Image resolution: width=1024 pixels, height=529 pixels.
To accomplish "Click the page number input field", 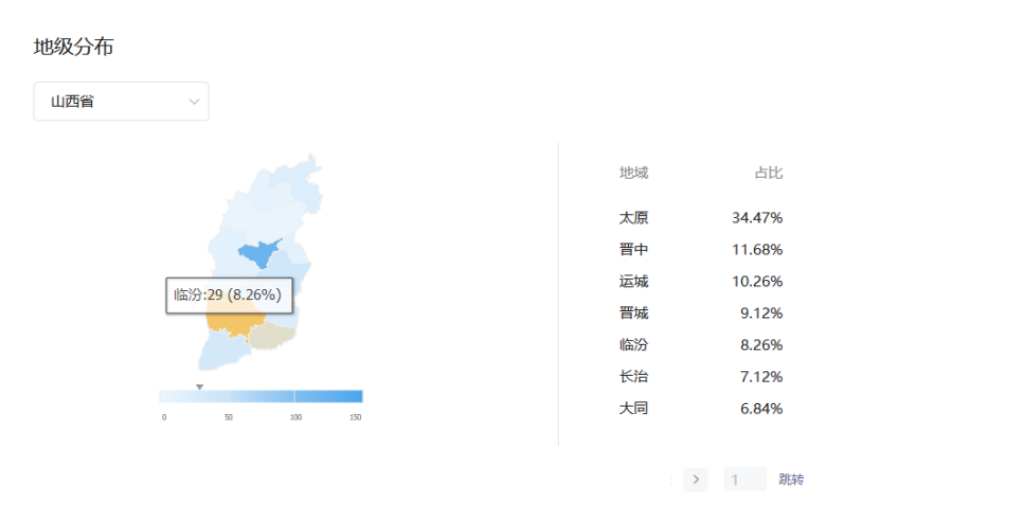I will click(745, 479).
